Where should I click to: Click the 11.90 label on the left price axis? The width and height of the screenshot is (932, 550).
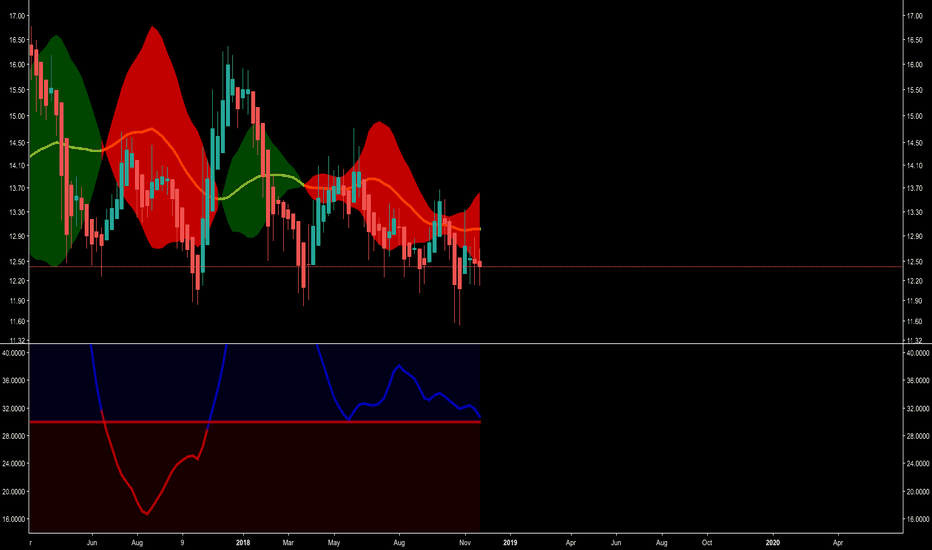click(x=17, y=301)
